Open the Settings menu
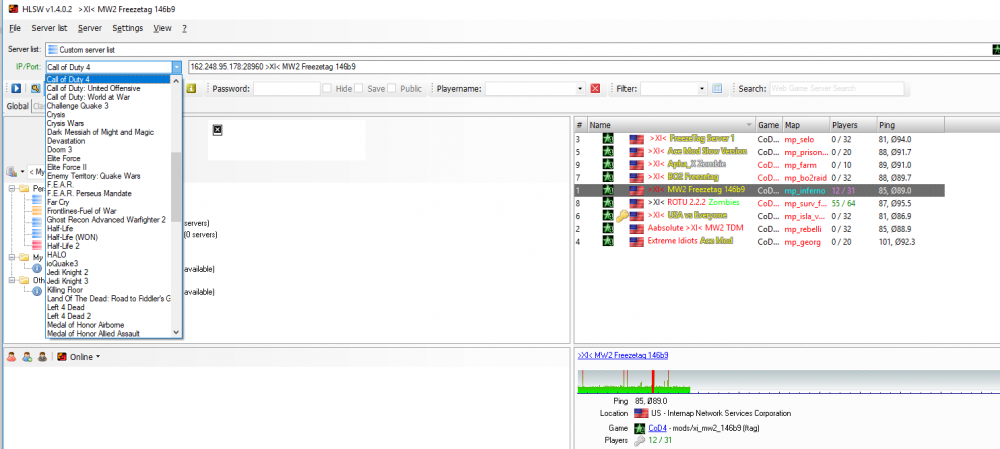Viewport: 1000px width, 449px height. tap(127, 28)
